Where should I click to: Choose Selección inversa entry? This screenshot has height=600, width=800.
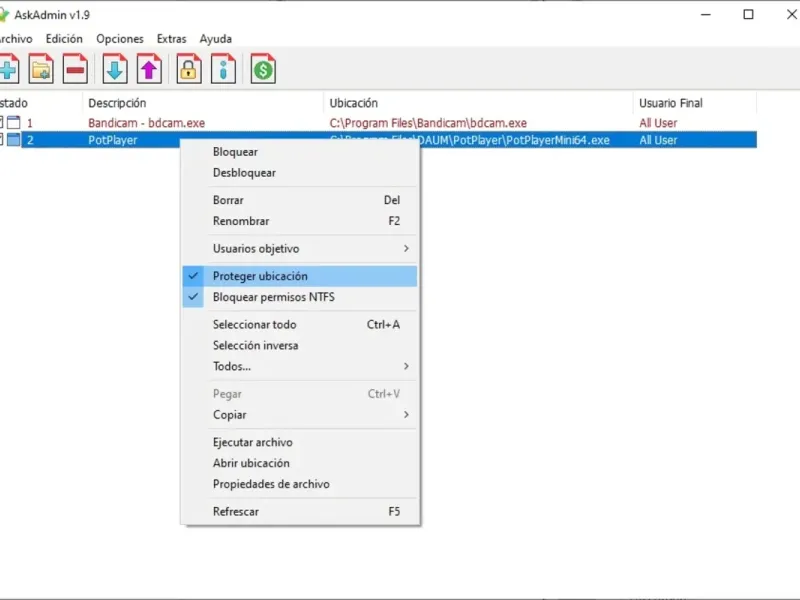pos(300,345)
